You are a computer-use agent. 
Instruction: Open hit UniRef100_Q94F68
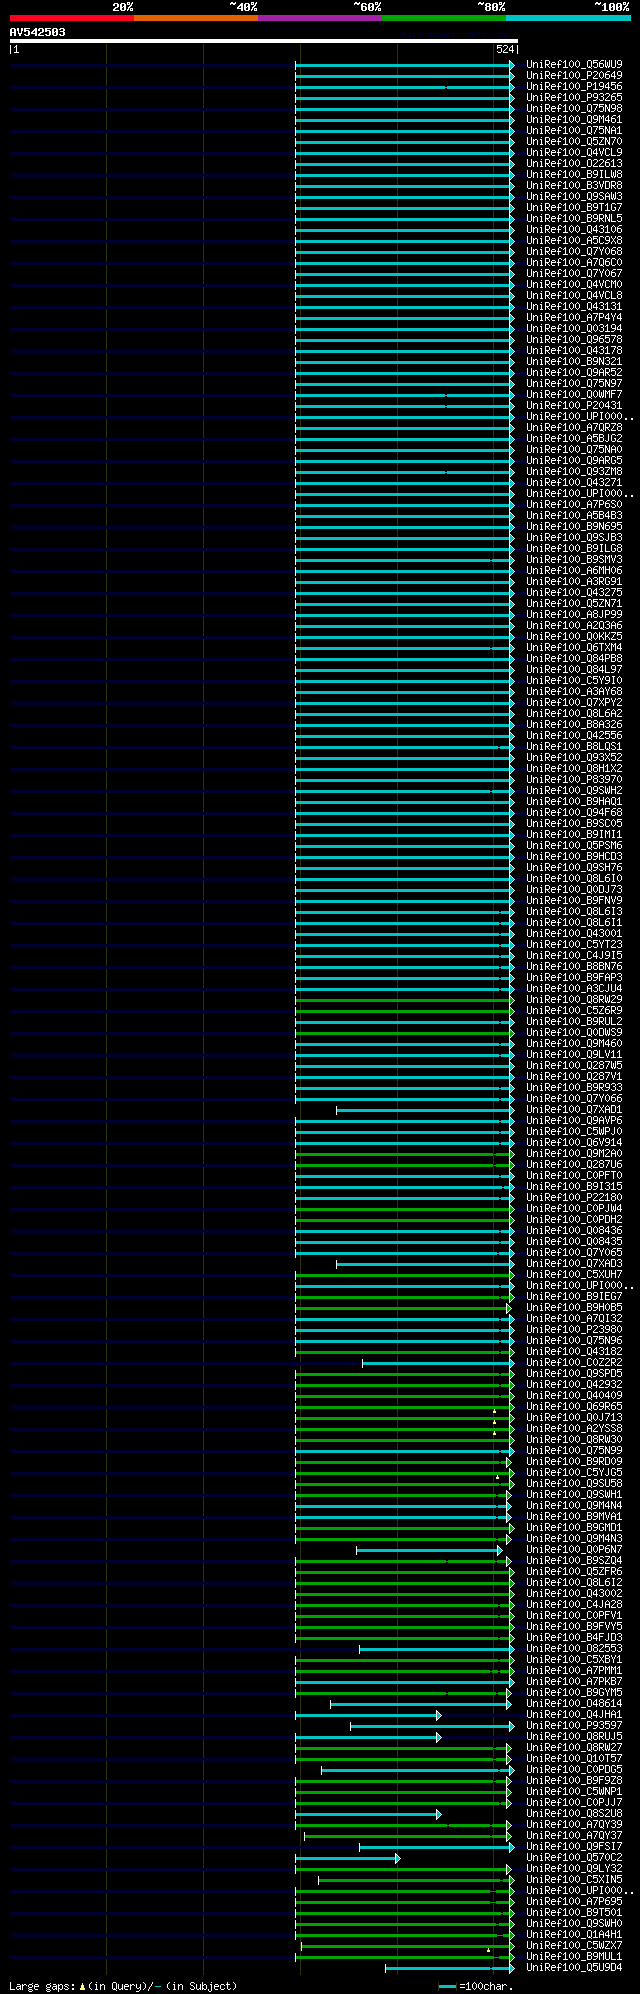tap(574, 812)
